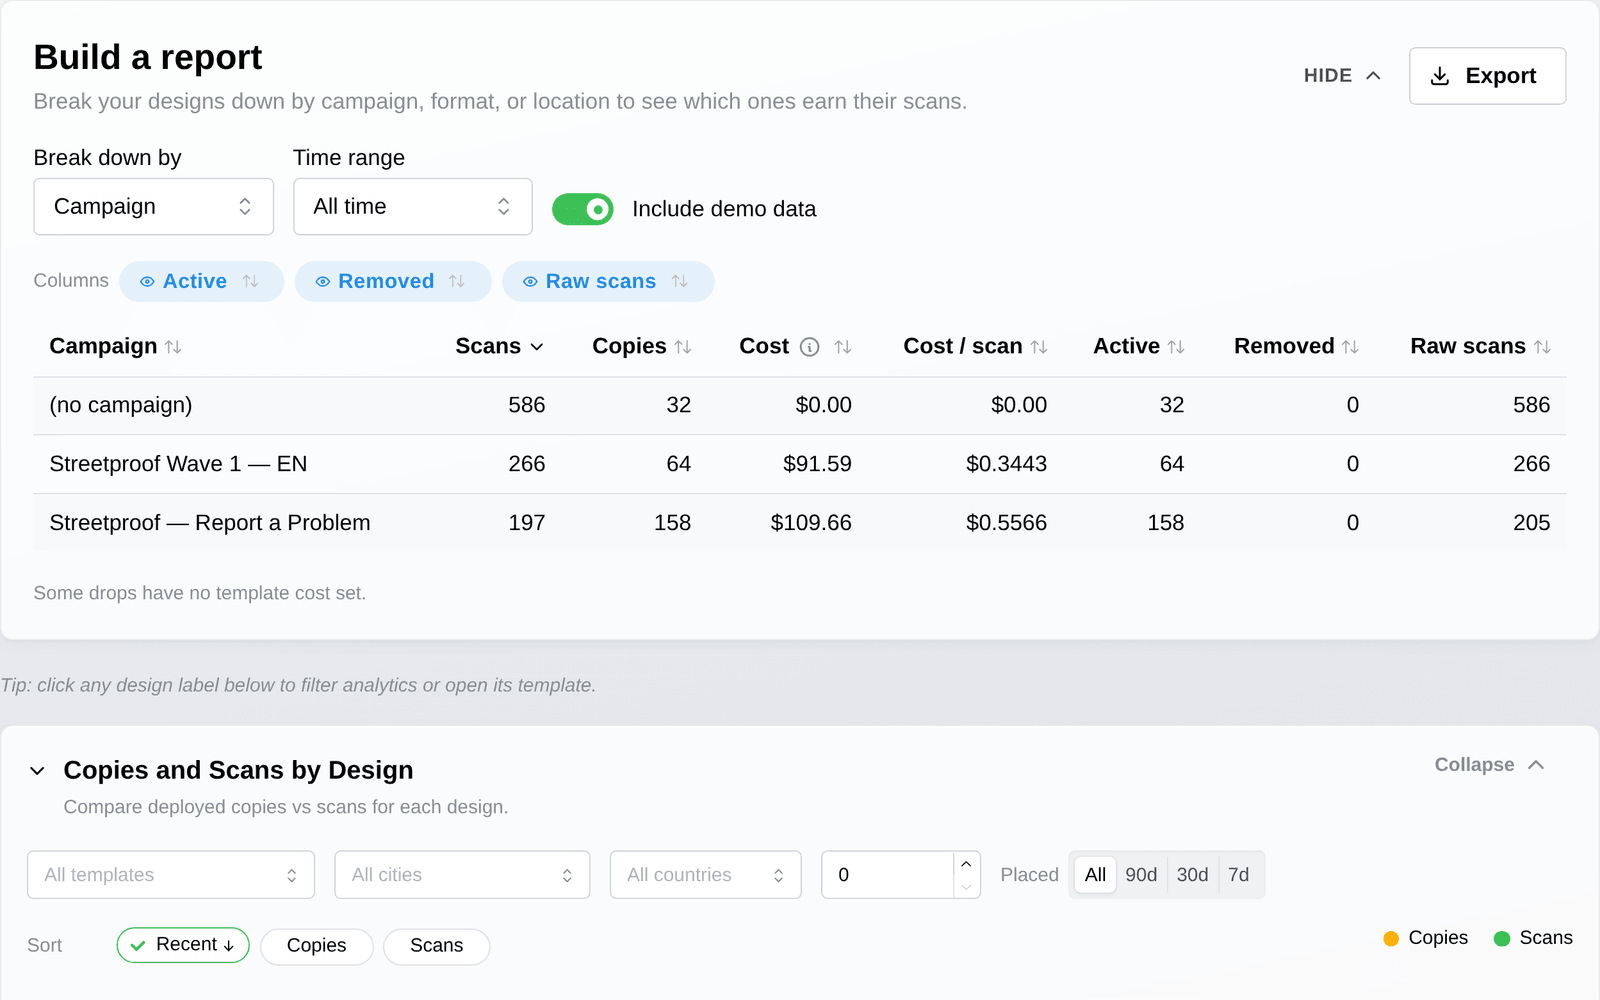The image size is (1600, 1000).
Task: Click the 'Some drops have no template cost set' note
Action: point(200,594)
